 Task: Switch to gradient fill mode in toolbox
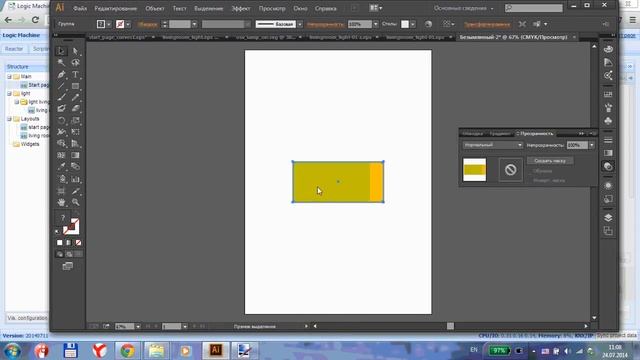click(x=69, y=242)
